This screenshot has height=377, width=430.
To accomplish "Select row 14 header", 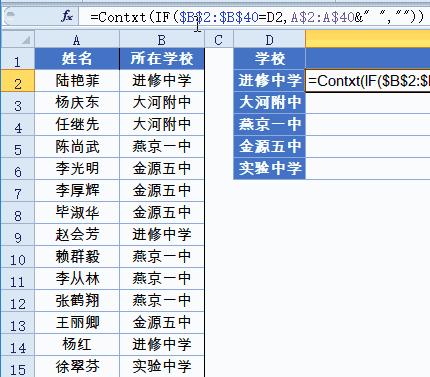I will pos(17,345).
